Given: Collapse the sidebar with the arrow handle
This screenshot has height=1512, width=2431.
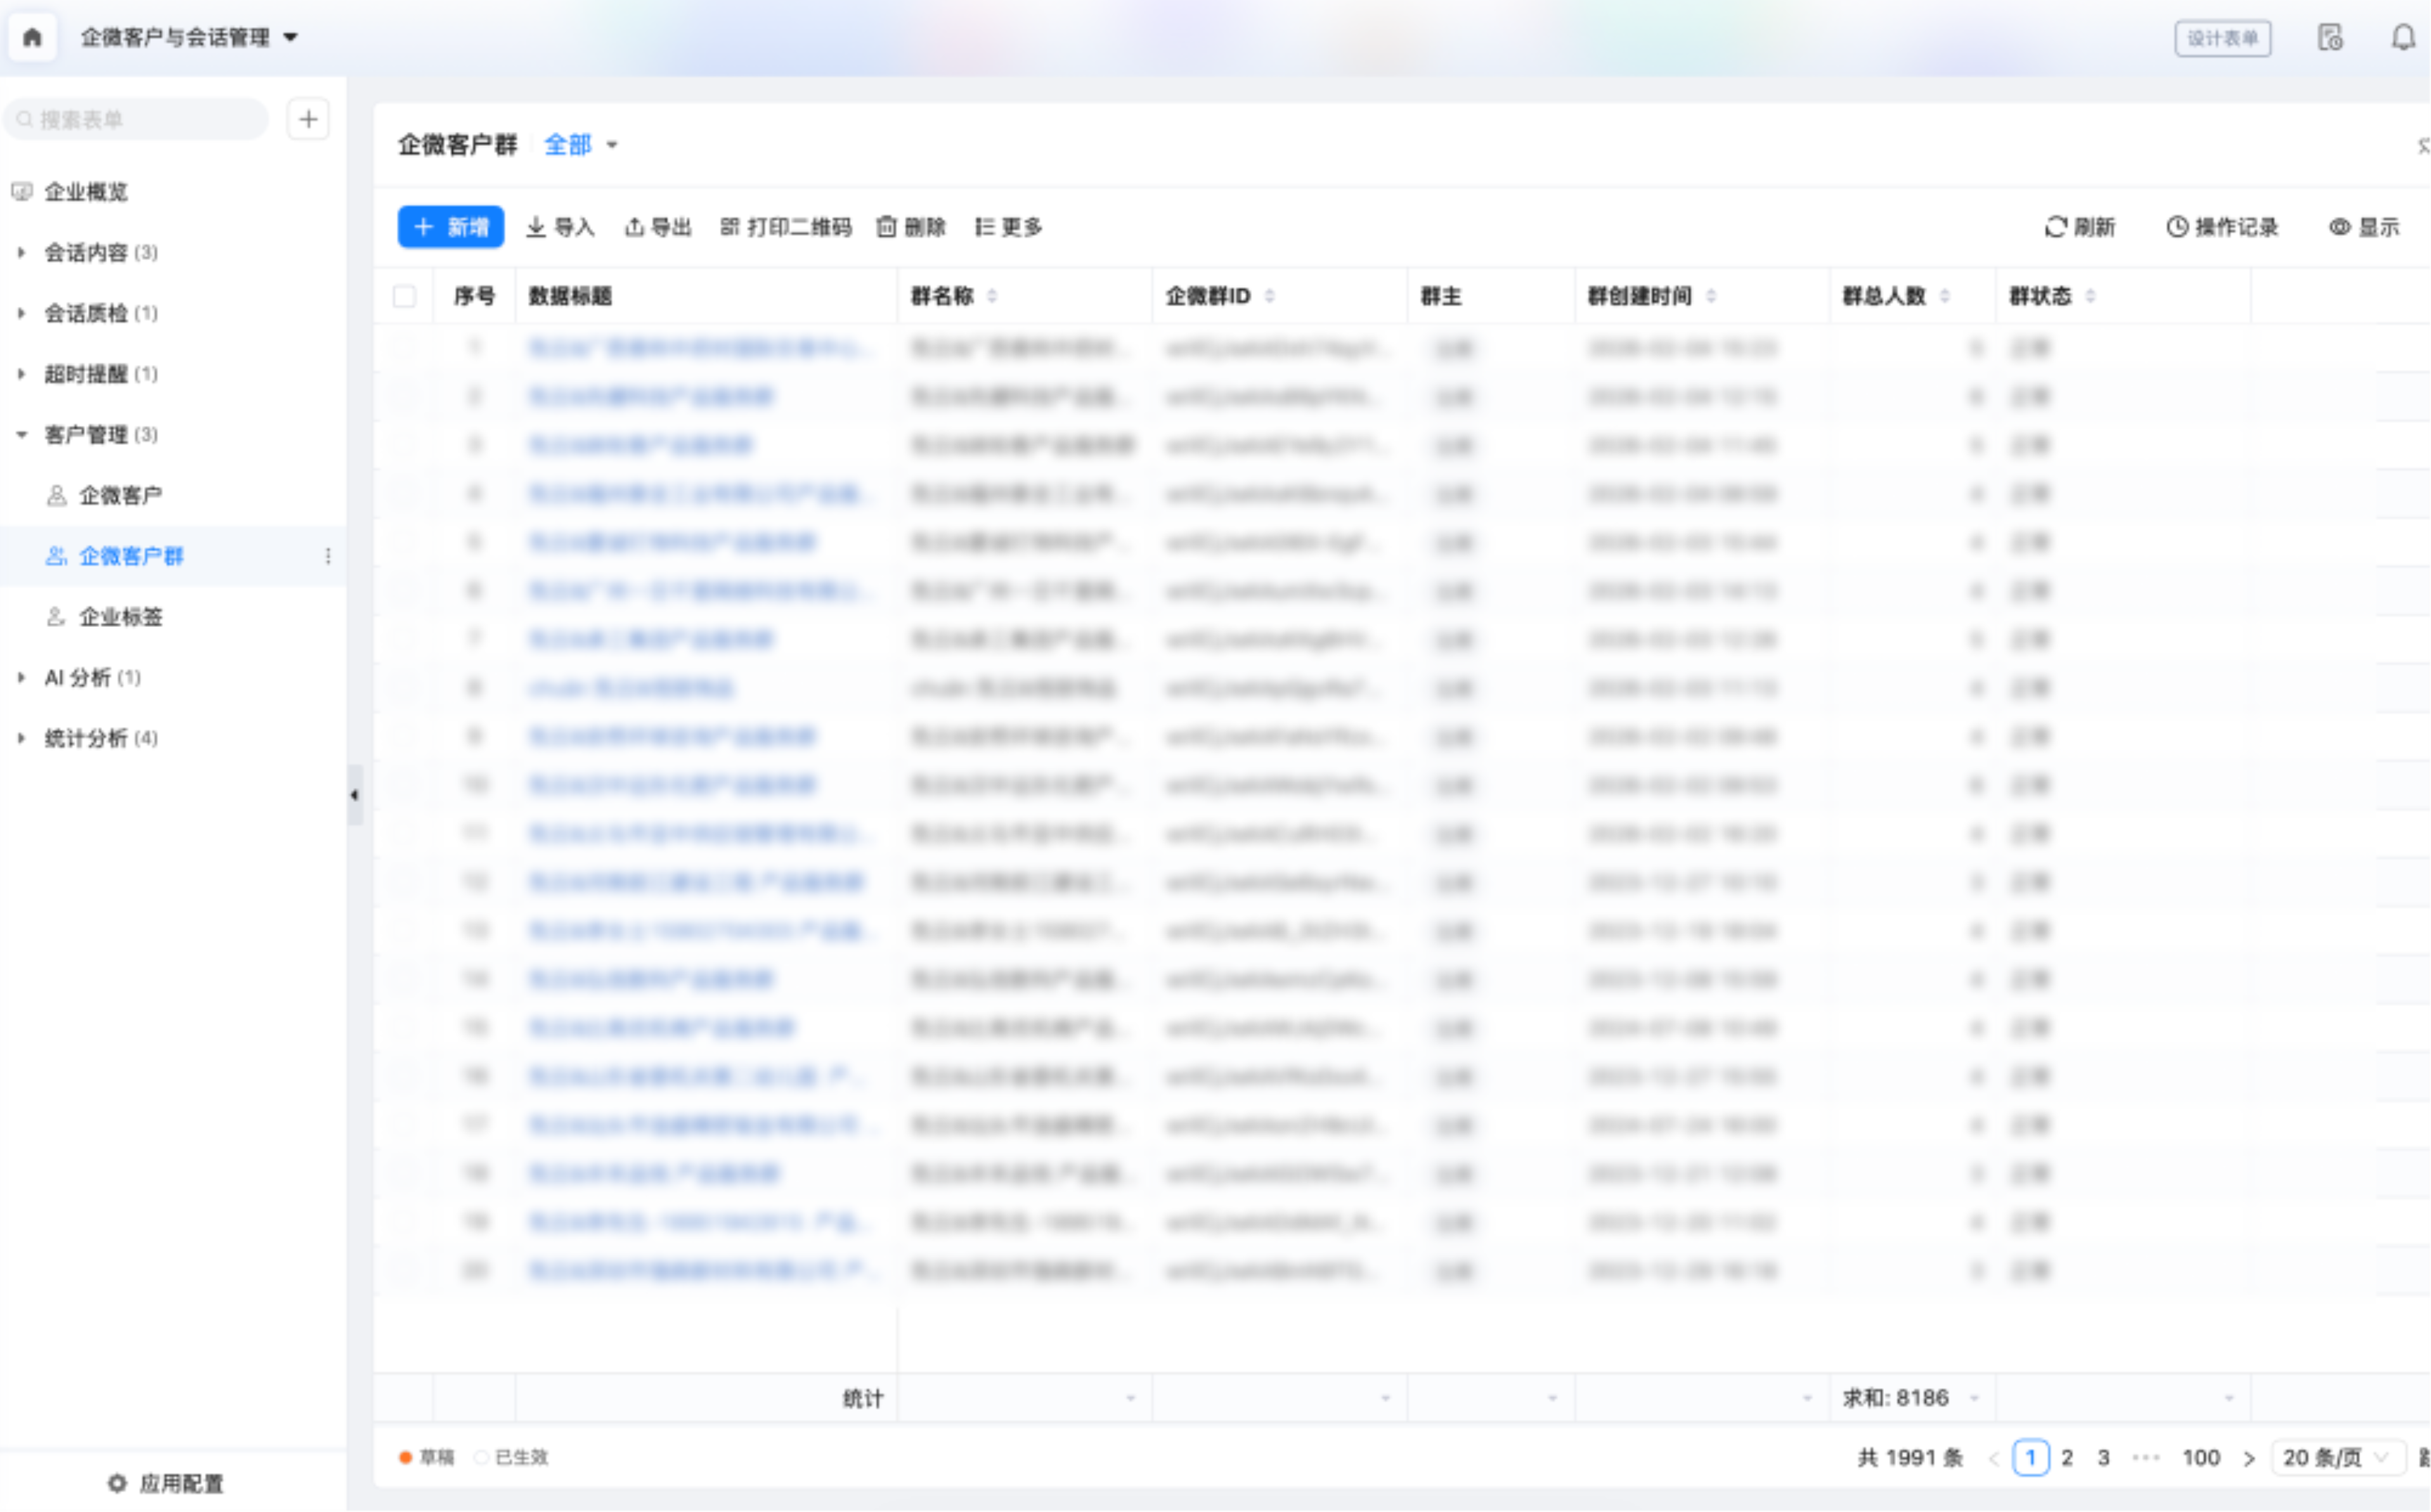Looking at the screenshot, I should click(x=355, y=795).
